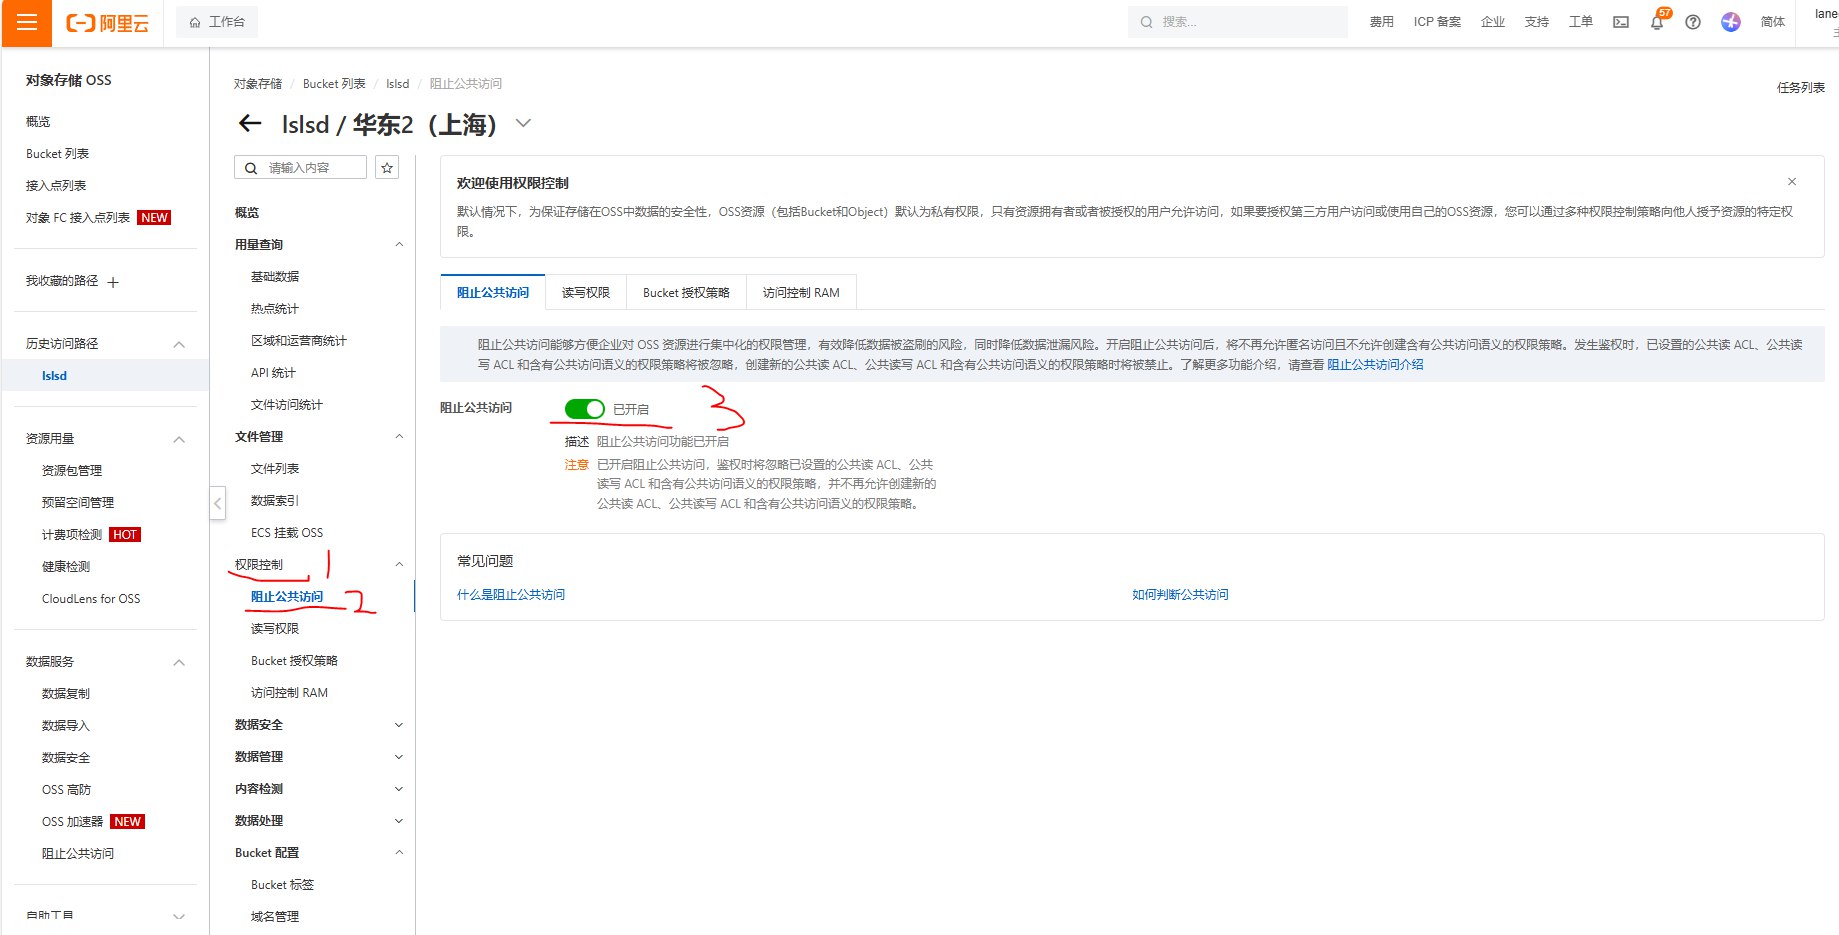Expand the 数据管理 section
Screen dimensions: 1839x935
[x=399, y=757]
